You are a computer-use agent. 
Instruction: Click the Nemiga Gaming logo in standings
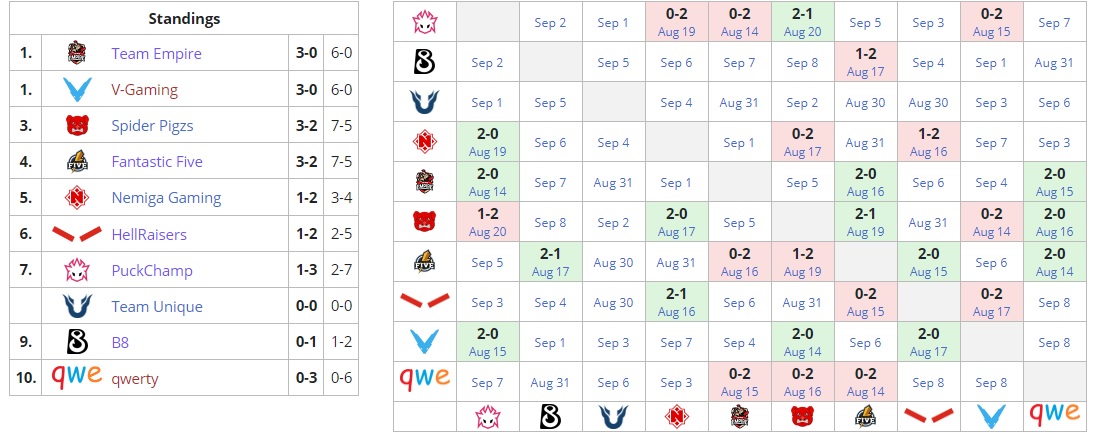tap(76, 198)
